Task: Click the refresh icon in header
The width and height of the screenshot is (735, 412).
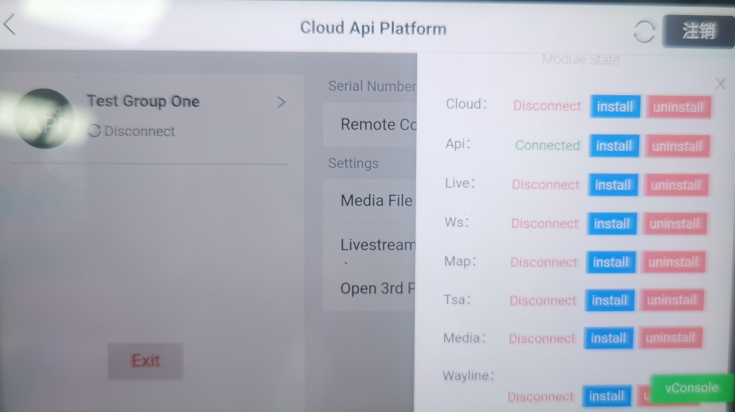Action: pos(644,32)
